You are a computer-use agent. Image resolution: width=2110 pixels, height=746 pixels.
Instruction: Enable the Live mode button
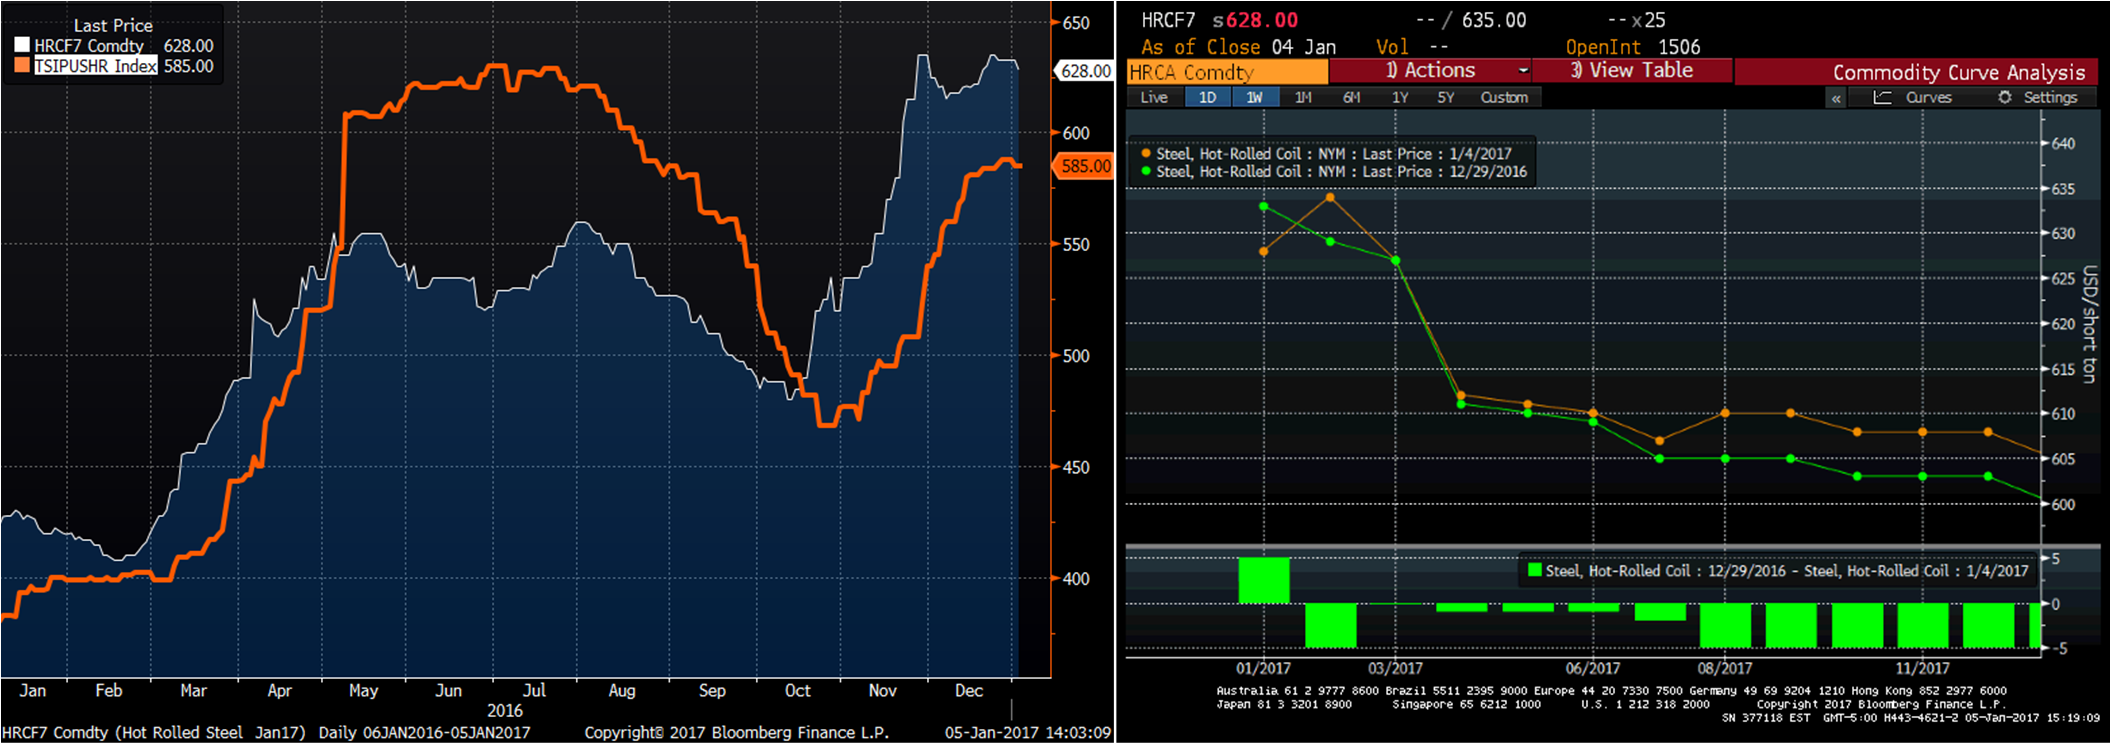(x=1154, y=97)
